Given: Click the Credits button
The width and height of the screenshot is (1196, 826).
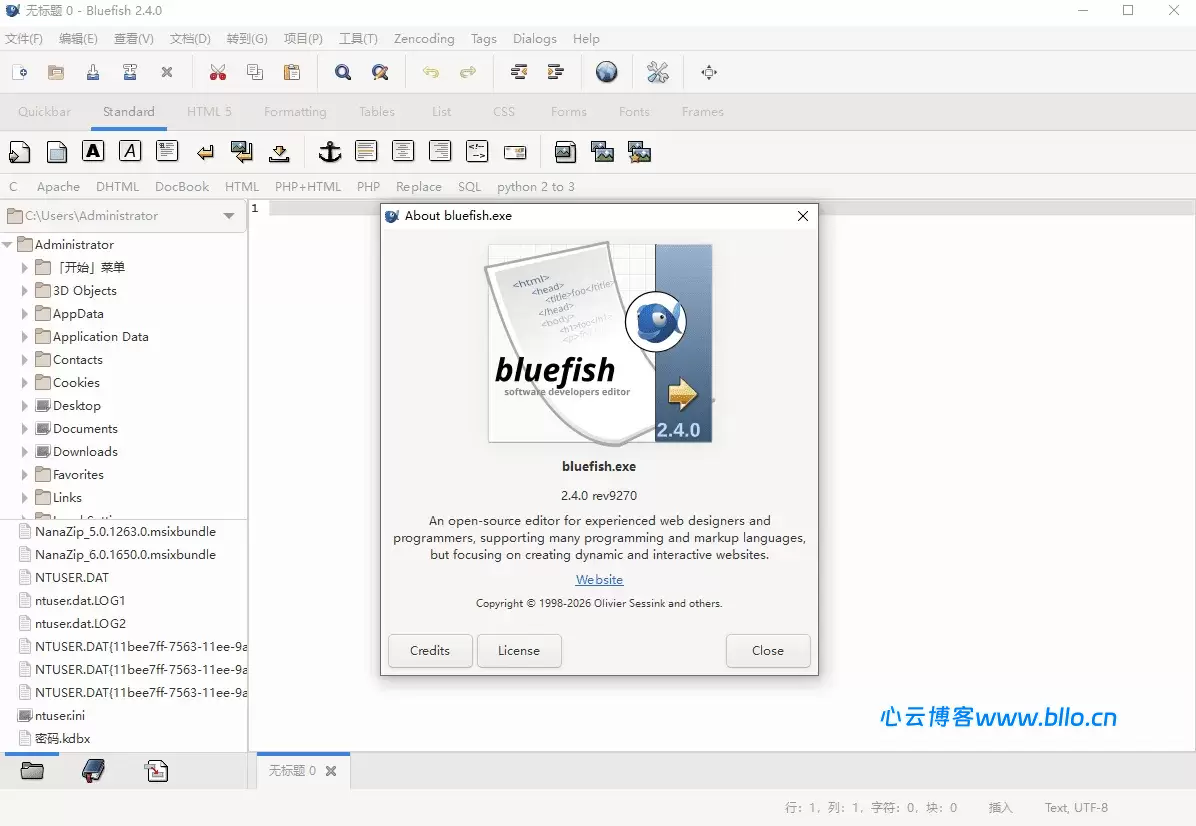Looking at the screenshot, I should click(430, 651).
